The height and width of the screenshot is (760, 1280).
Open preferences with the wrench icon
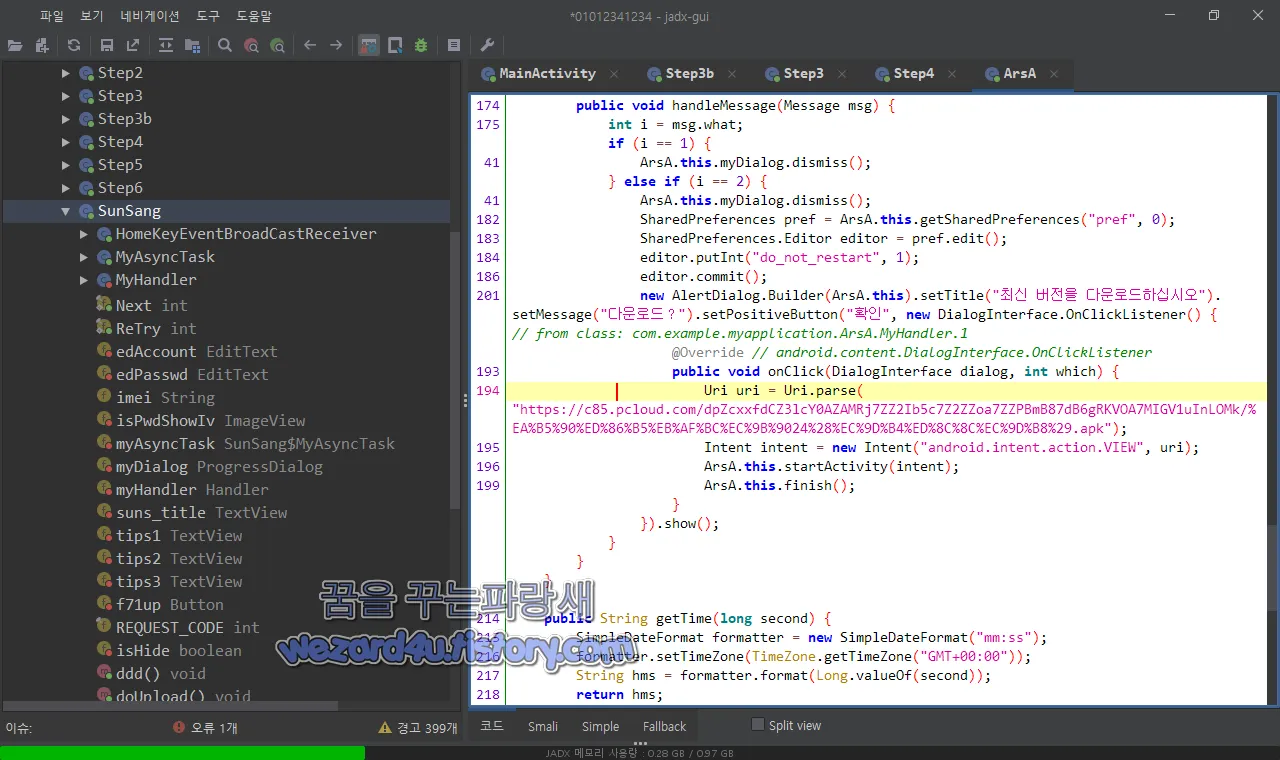(x=487, y=45)
